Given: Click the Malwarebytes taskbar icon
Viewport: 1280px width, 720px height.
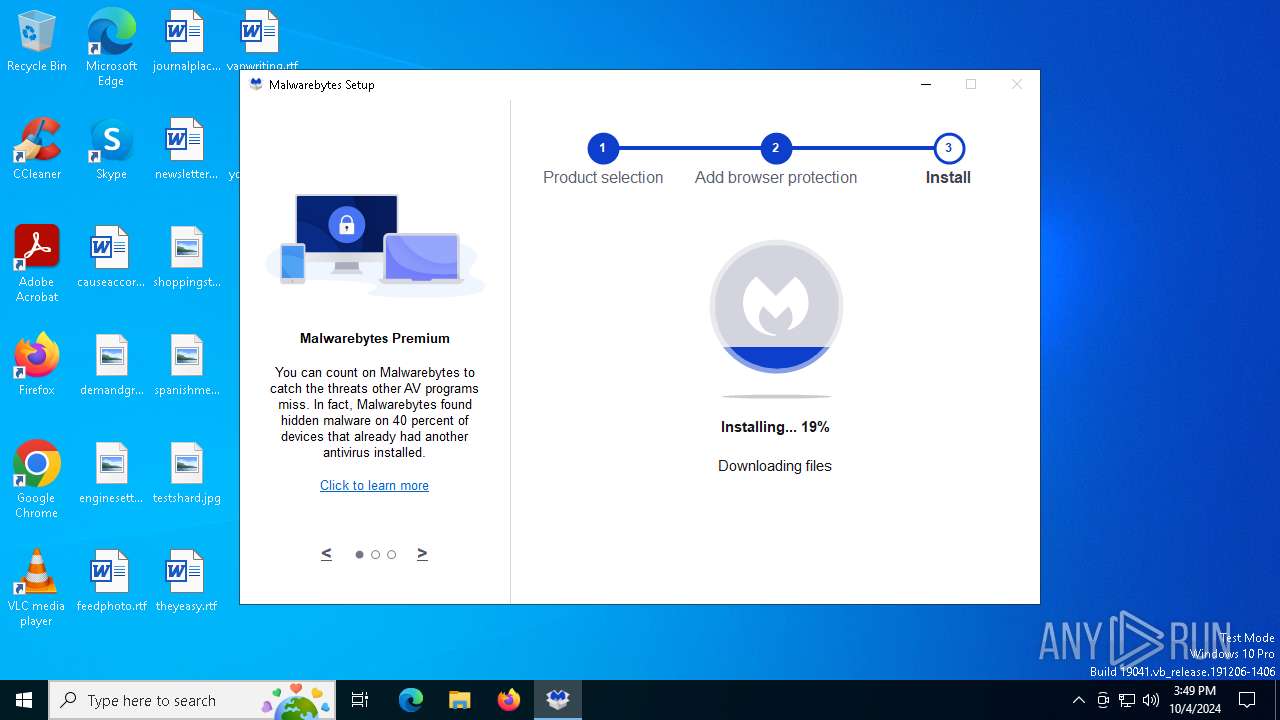Looking at the screenshot, I should coord(558,700).
